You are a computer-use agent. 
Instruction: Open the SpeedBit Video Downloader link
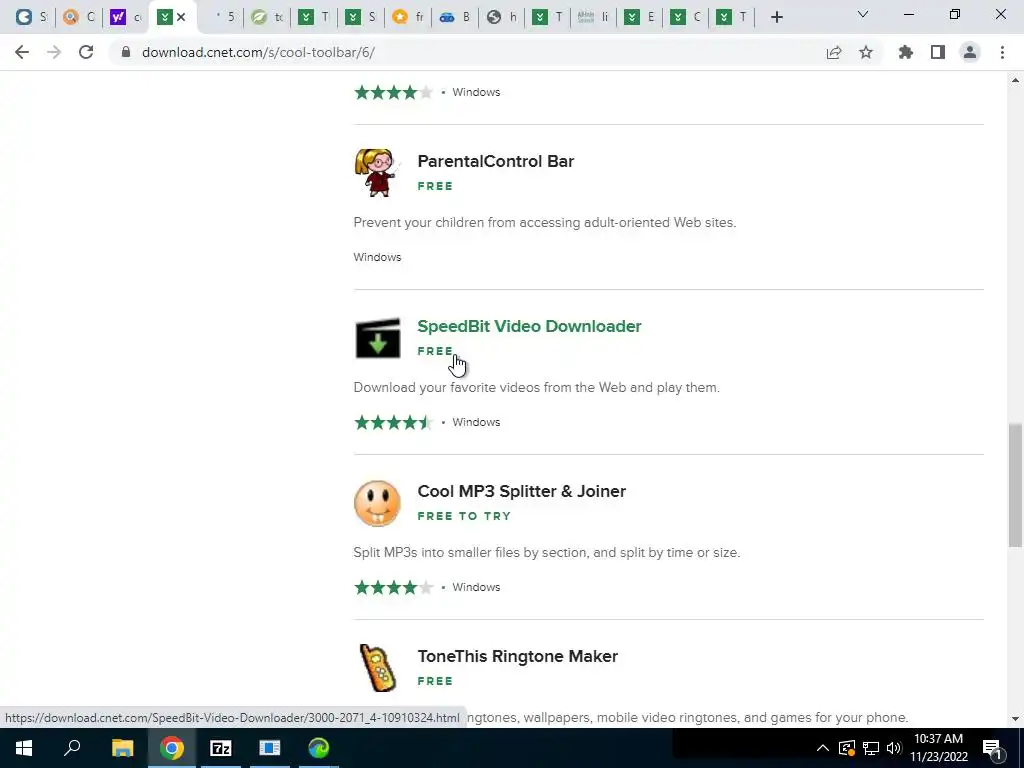(x=529, y=326)
